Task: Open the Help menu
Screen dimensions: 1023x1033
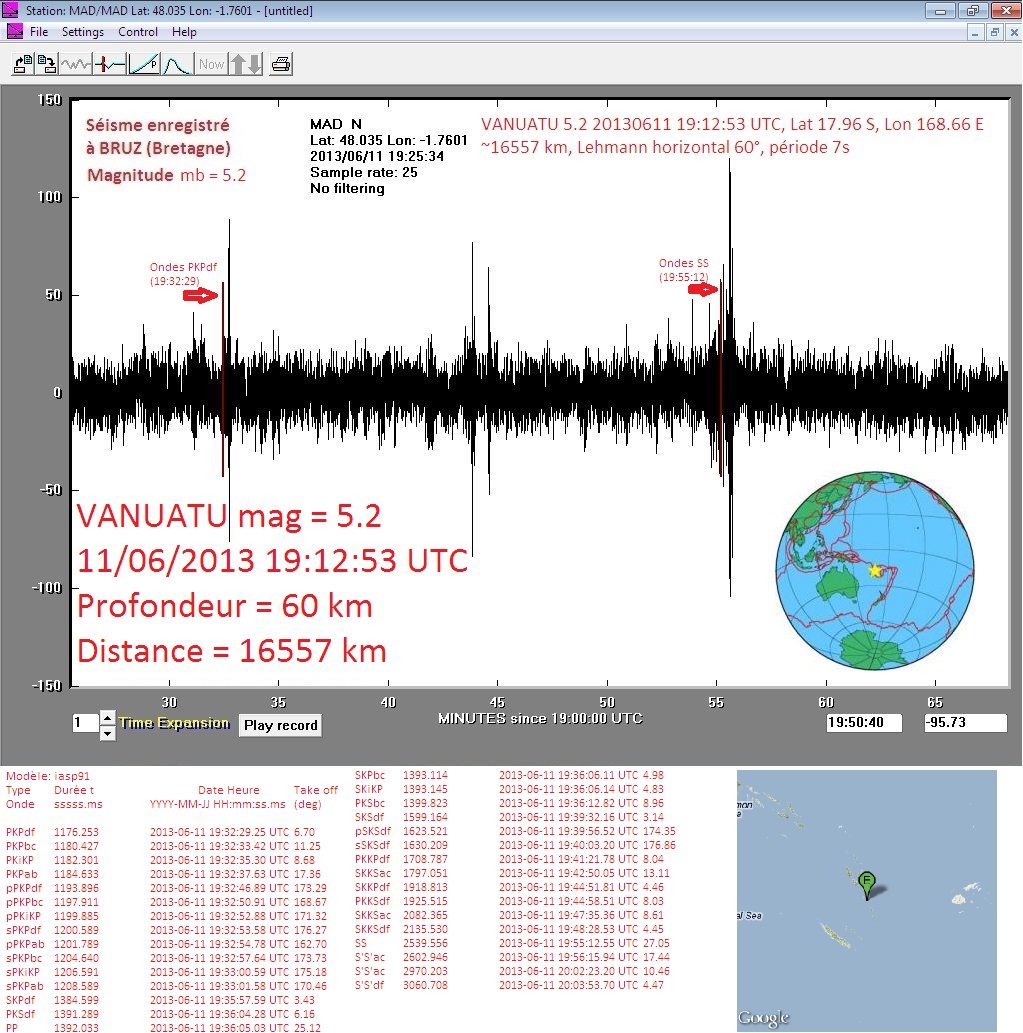Action: pos(184,32)
